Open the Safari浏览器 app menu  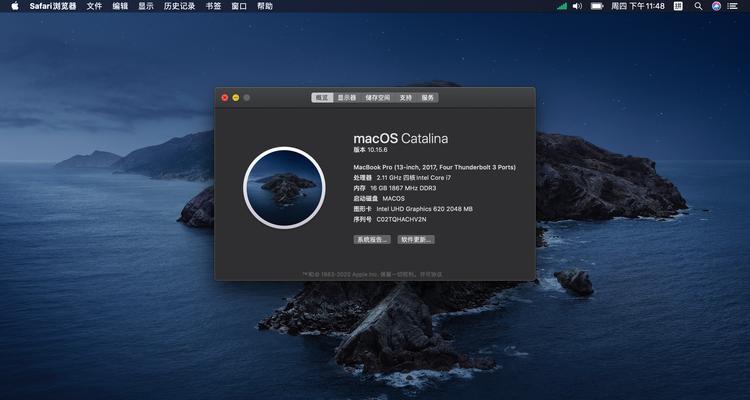click(53, 6)
